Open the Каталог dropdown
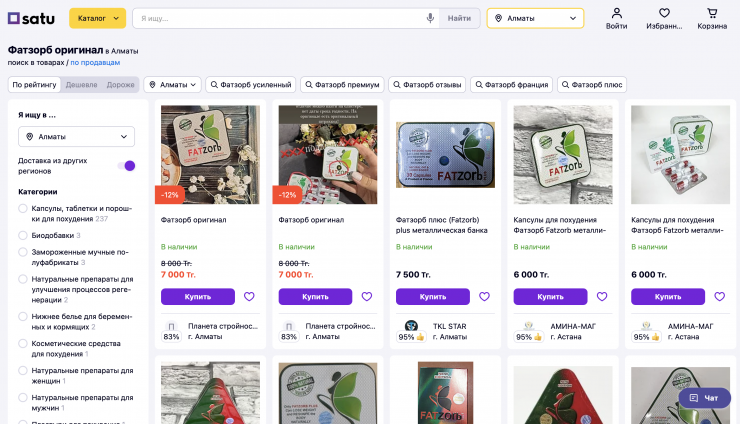The height and width of the screenshot is (424, 740). point(97,18)
